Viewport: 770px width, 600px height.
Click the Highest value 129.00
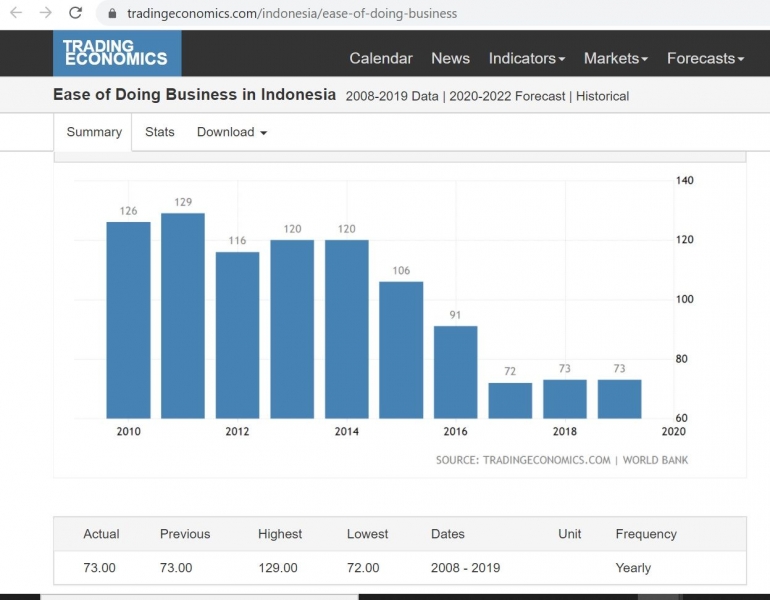tap(277, 568)
